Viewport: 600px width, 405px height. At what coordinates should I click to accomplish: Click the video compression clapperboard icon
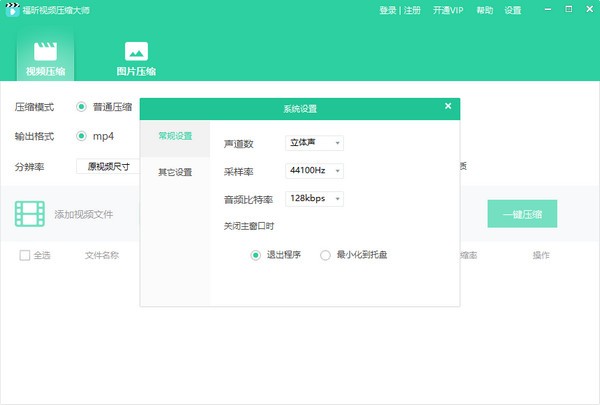pyautogui.click(x=43, y=50)
